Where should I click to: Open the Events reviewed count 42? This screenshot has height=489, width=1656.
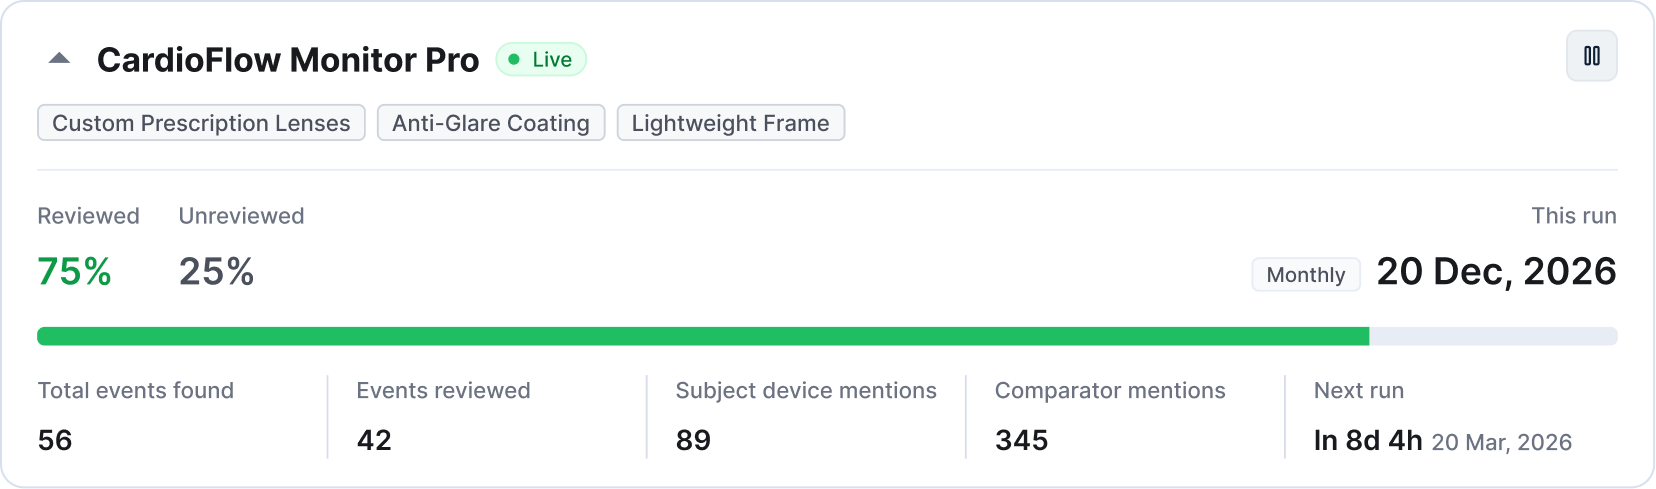374,440
